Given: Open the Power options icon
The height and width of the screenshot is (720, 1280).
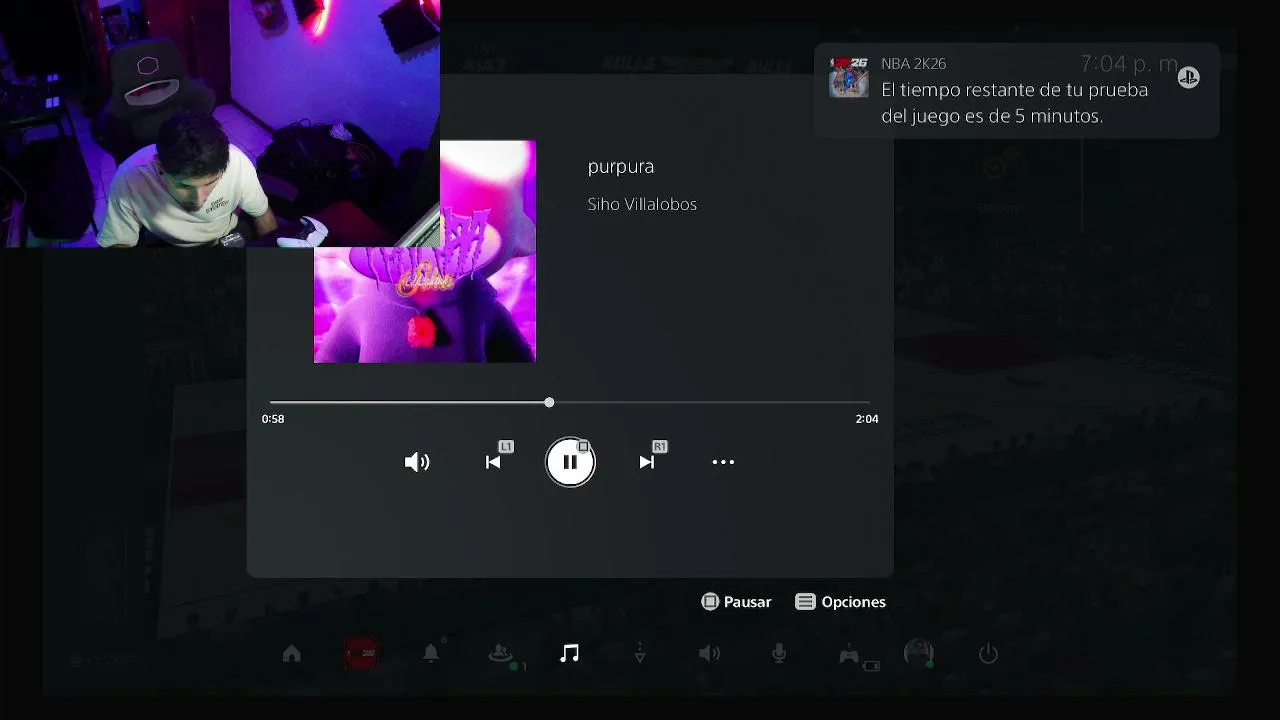Looking at the screenshot, I should (x=988, y=654).
